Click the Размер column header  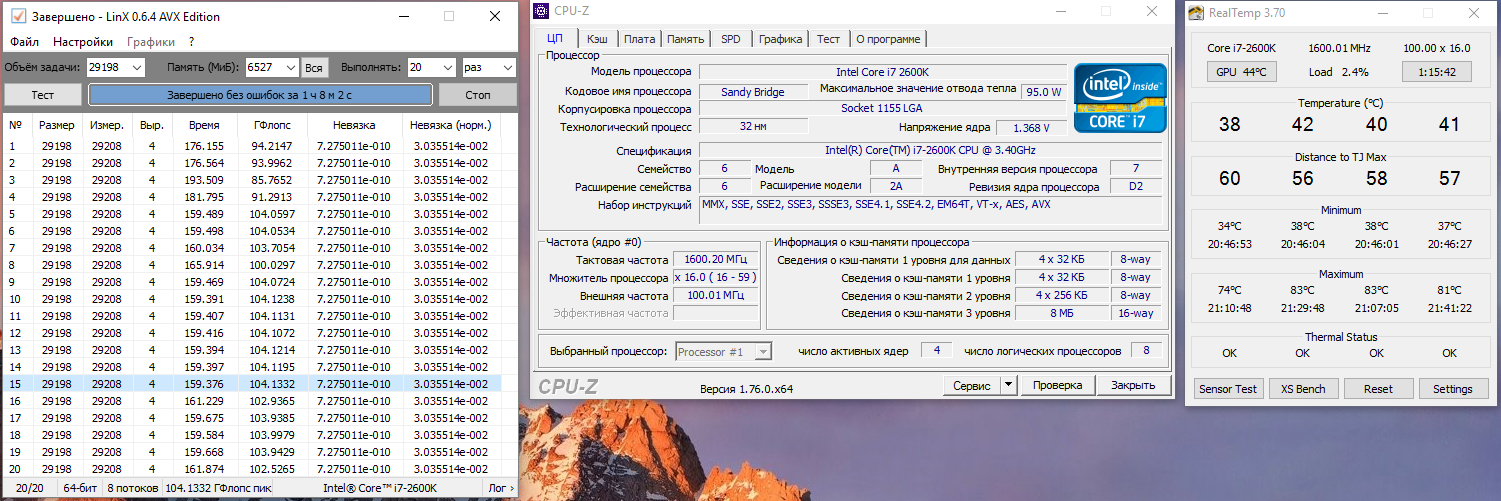point(57,125)
